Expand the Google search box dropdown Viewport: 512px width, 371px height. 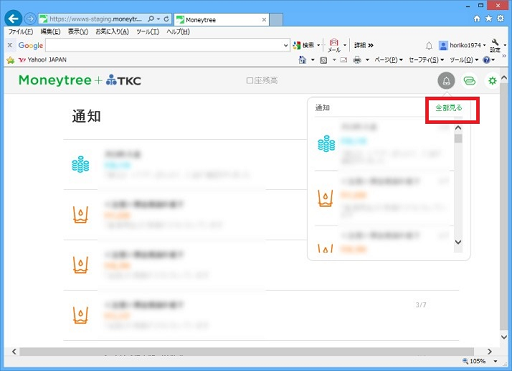pos(286,45)
